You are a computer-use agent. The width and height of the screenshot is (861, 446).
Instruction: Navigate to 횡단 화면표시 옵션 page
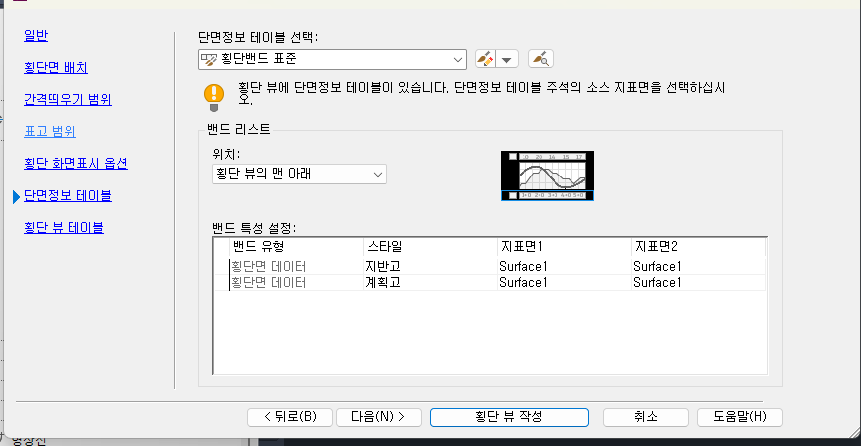76,163
